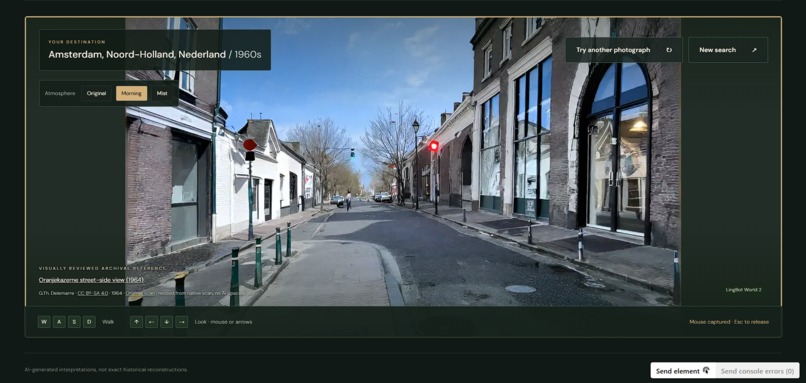Click the refresh icon in Try another photograph
The width and height of the screenshot is (806, 383).
coord(669,50)
